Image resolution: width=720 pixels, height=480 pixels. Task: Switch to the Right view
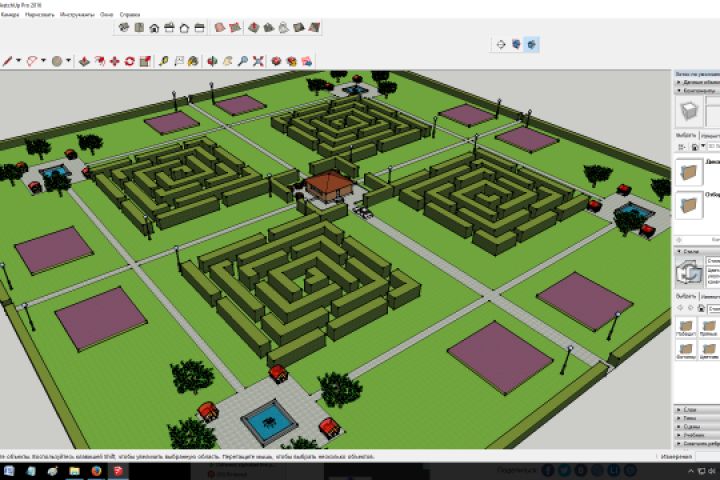(x=169, y=28)
